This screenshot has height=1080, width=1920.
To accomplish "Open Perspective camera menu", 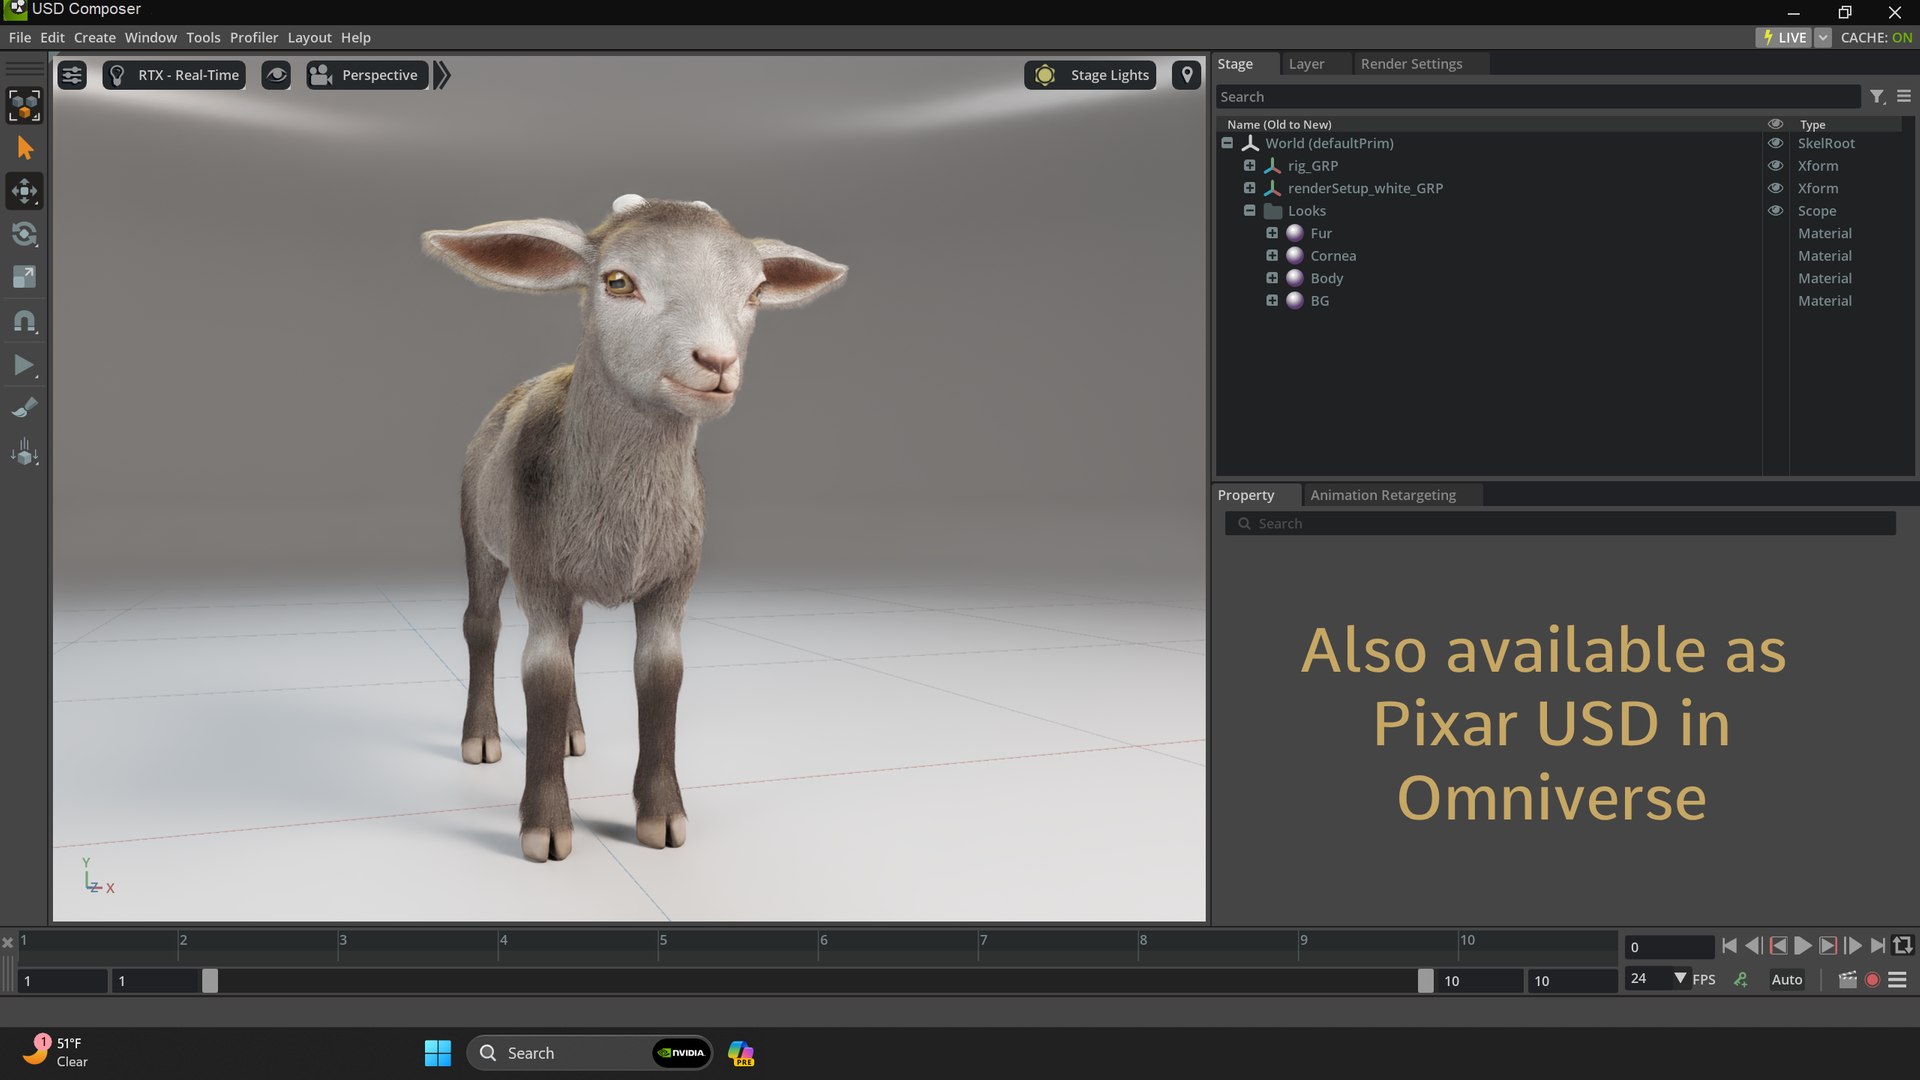I will (x=367, y=75).
